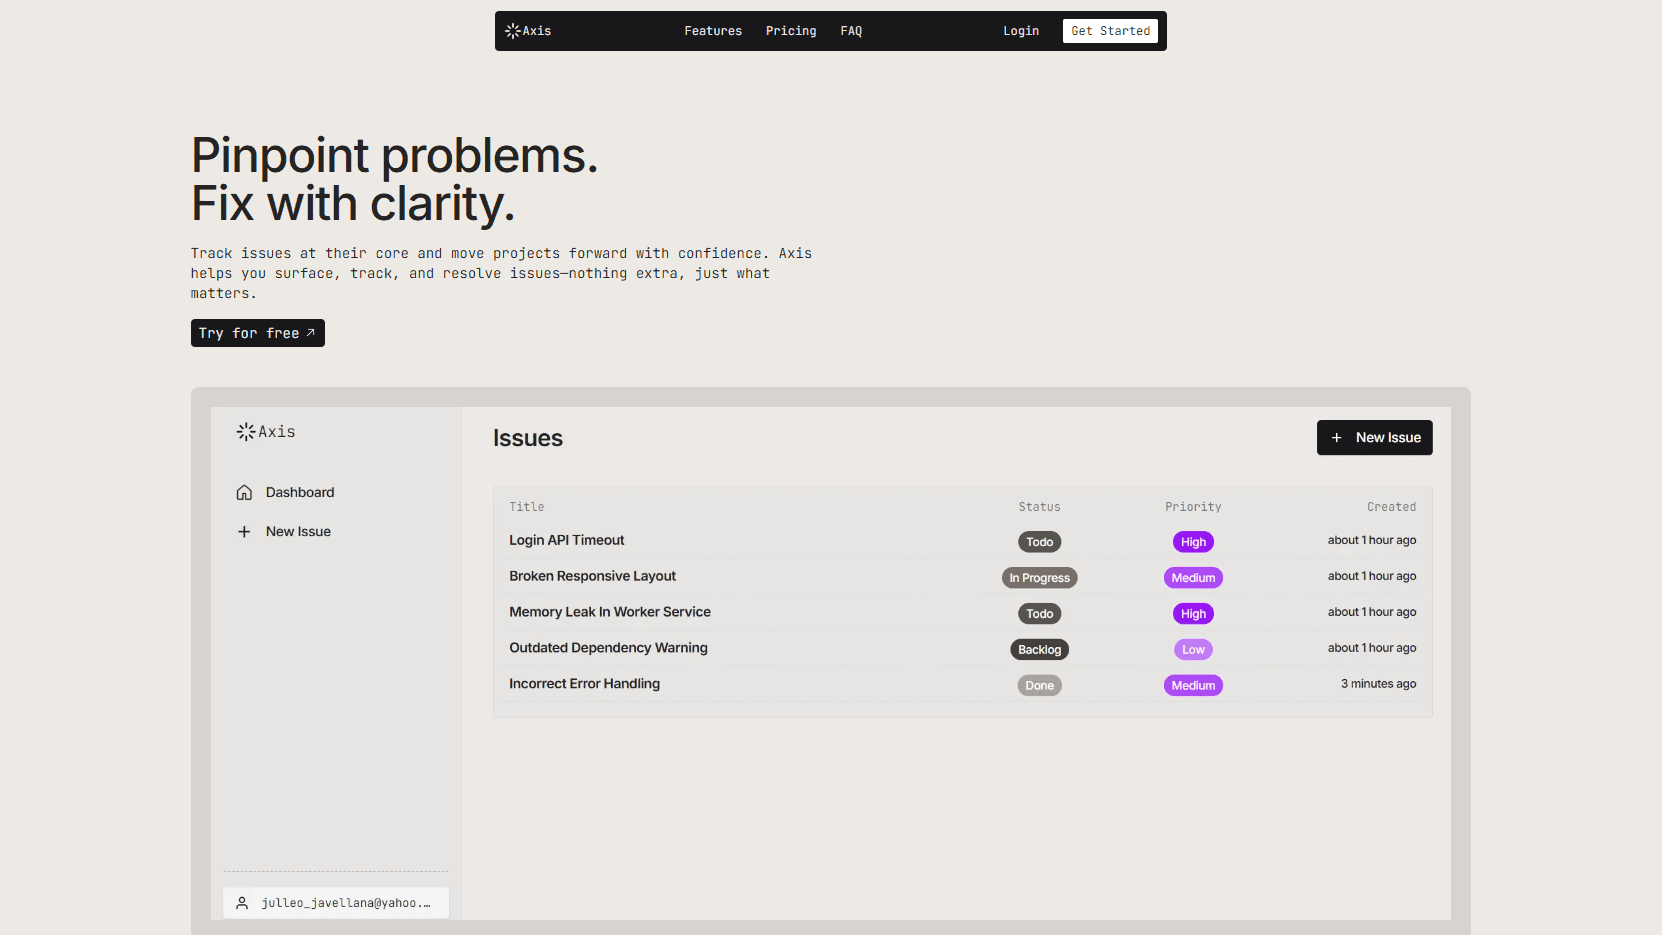The image size is (1662, 935).
Task: Click the In Progress status badge
Action: coord(1039,578)
